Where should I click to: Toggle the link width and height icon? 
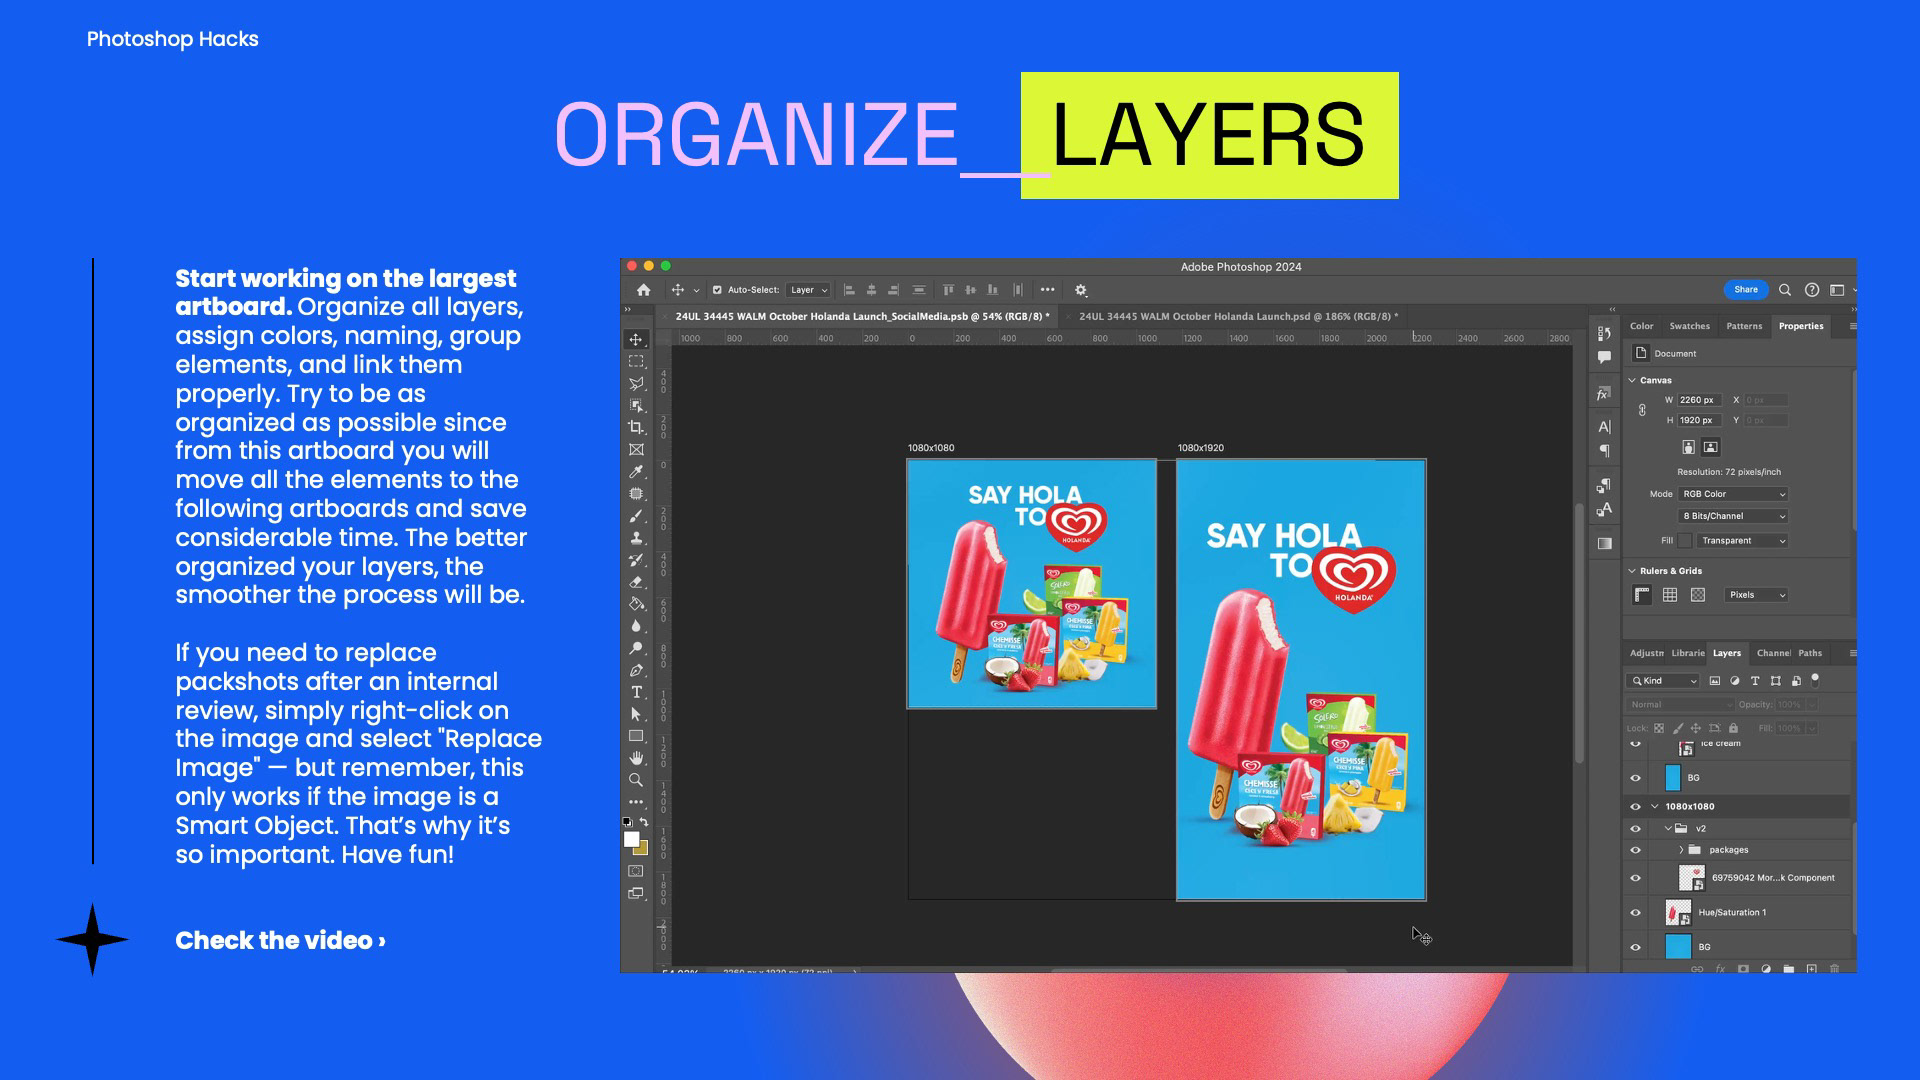(1642, 410)
